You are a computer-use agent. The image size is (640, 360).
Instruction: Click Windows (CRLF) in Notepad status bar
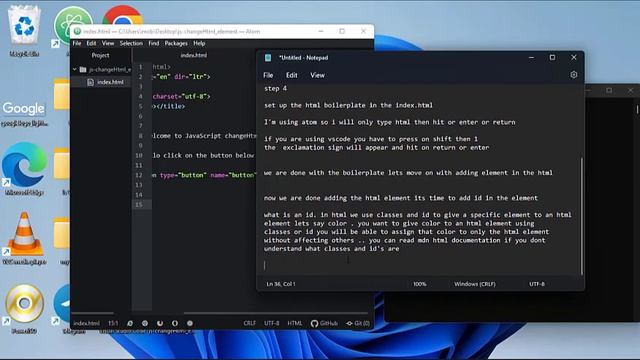click(475, 284)
